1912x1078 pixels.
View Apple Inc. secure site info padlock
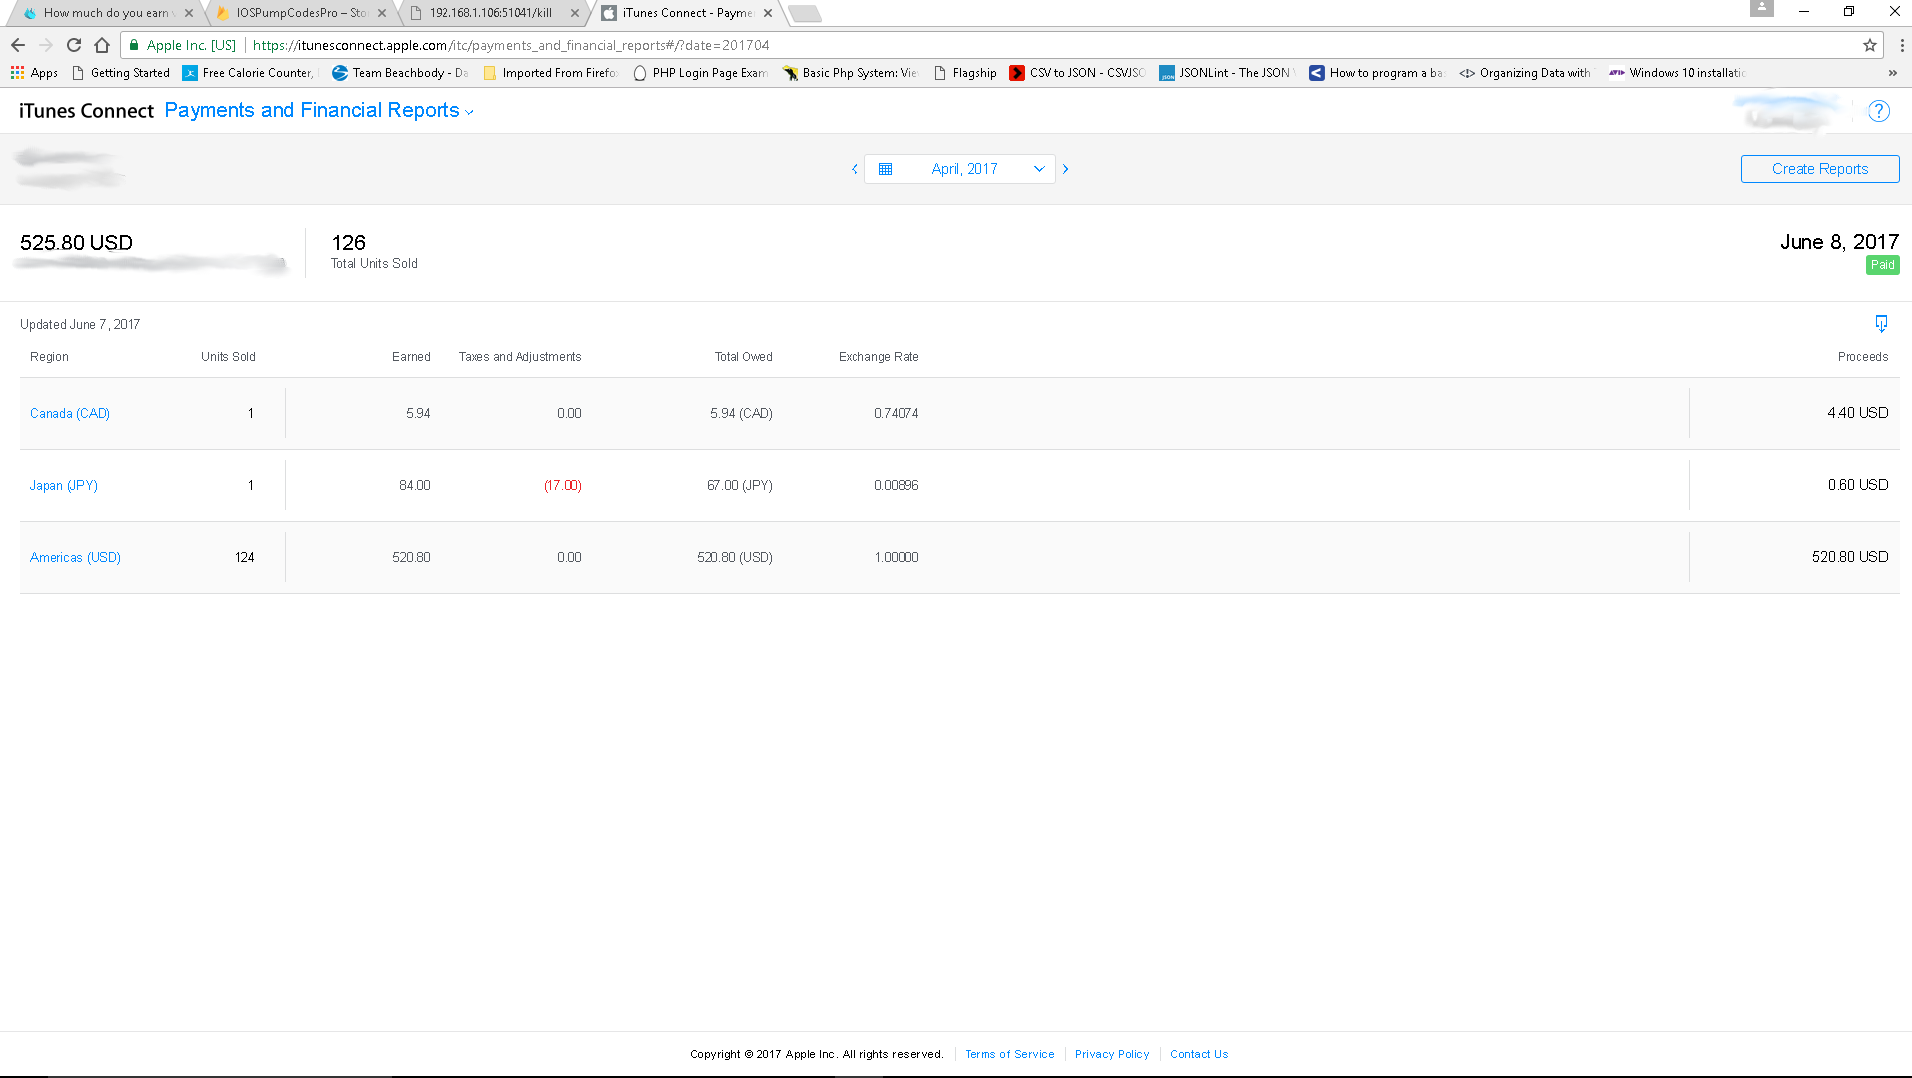point(134,45)
